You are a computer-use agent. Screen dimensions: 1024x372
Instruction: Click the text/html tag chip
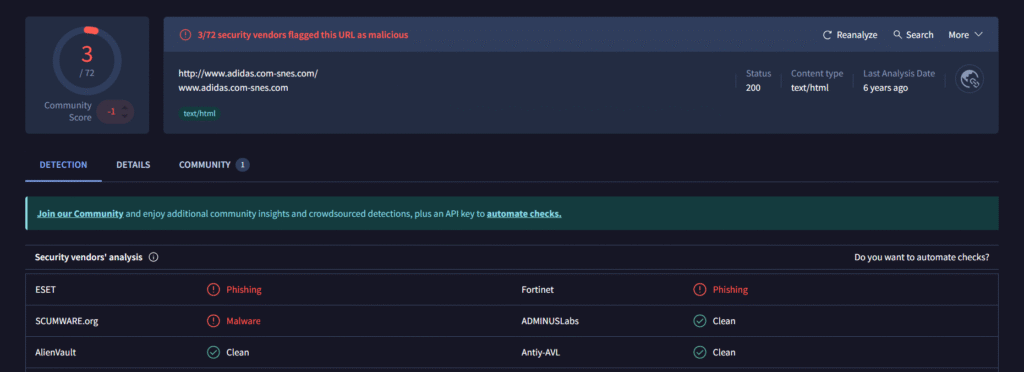[x=200, y=114]
